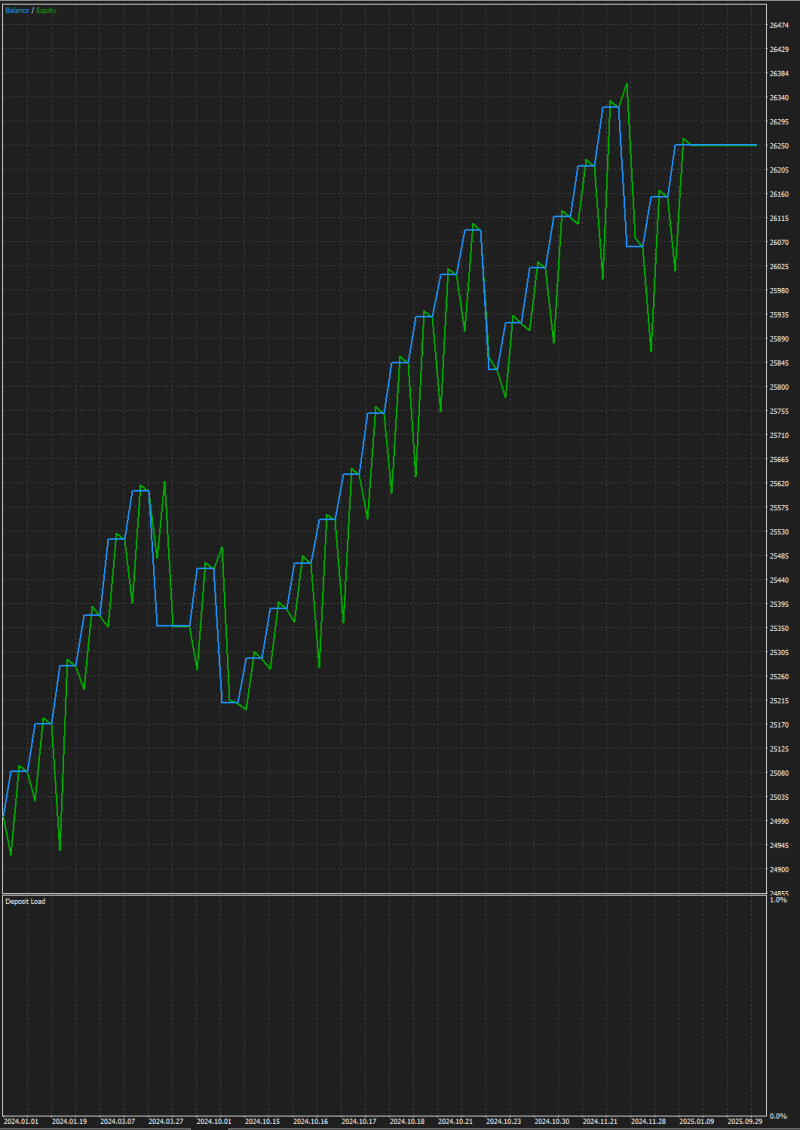Click the 25170 axis value
This screenshot has width=800, height=1130.
tap(778, 725)
